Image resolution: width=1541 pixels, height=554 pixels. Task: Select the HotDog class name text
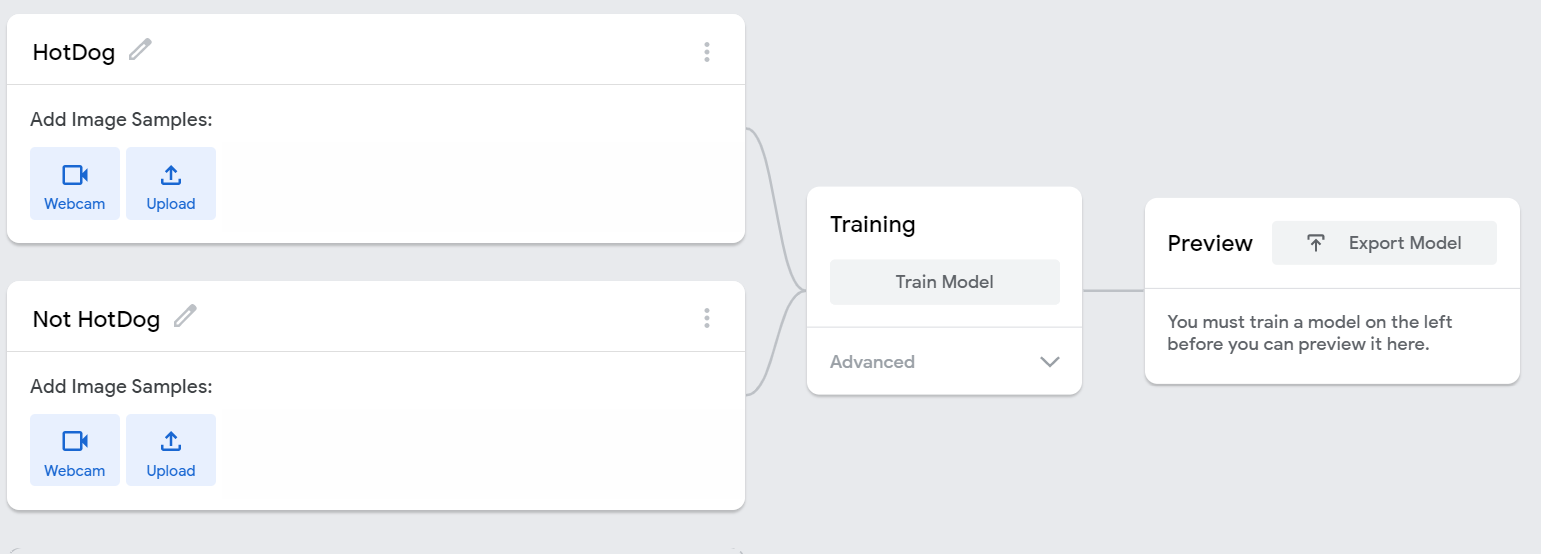pos(74,52)
